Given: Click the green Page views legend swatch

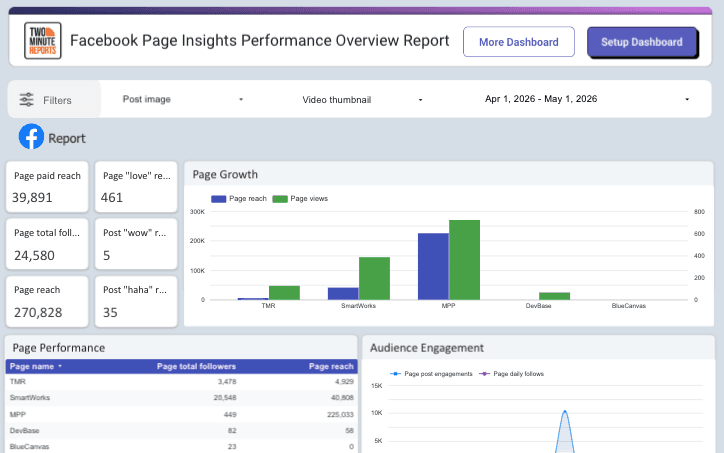Looking at the screenshot, I should point(280,199).
